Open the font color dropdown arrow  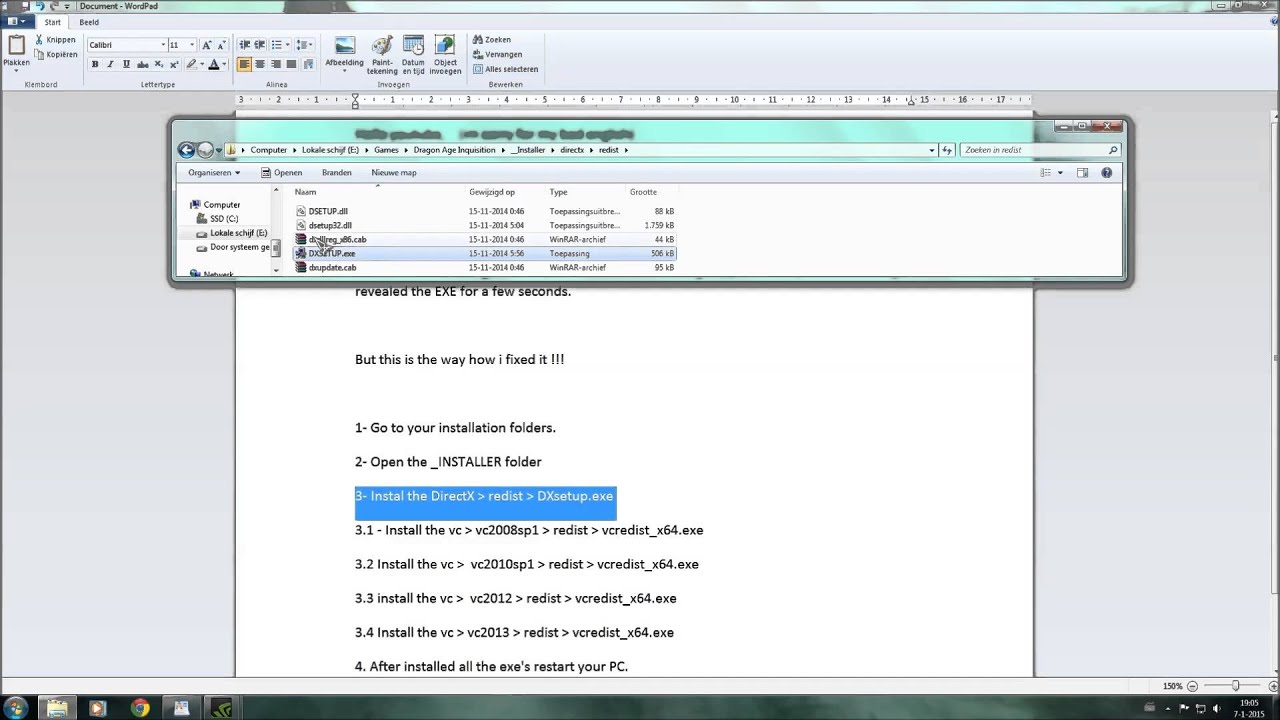(224, 64)
